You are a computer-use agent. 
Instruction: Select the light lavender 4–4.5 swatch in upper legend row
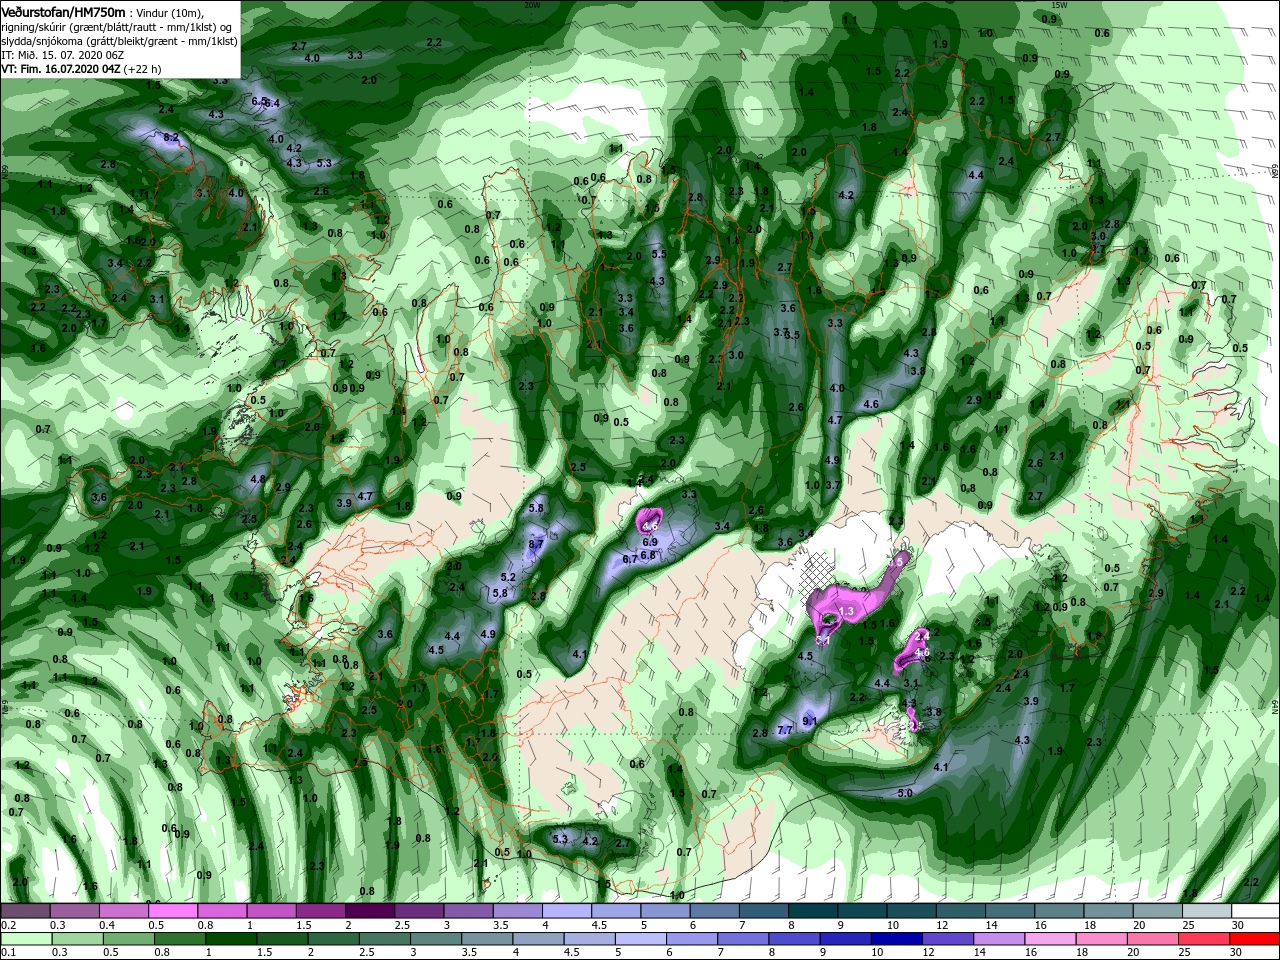566,911
